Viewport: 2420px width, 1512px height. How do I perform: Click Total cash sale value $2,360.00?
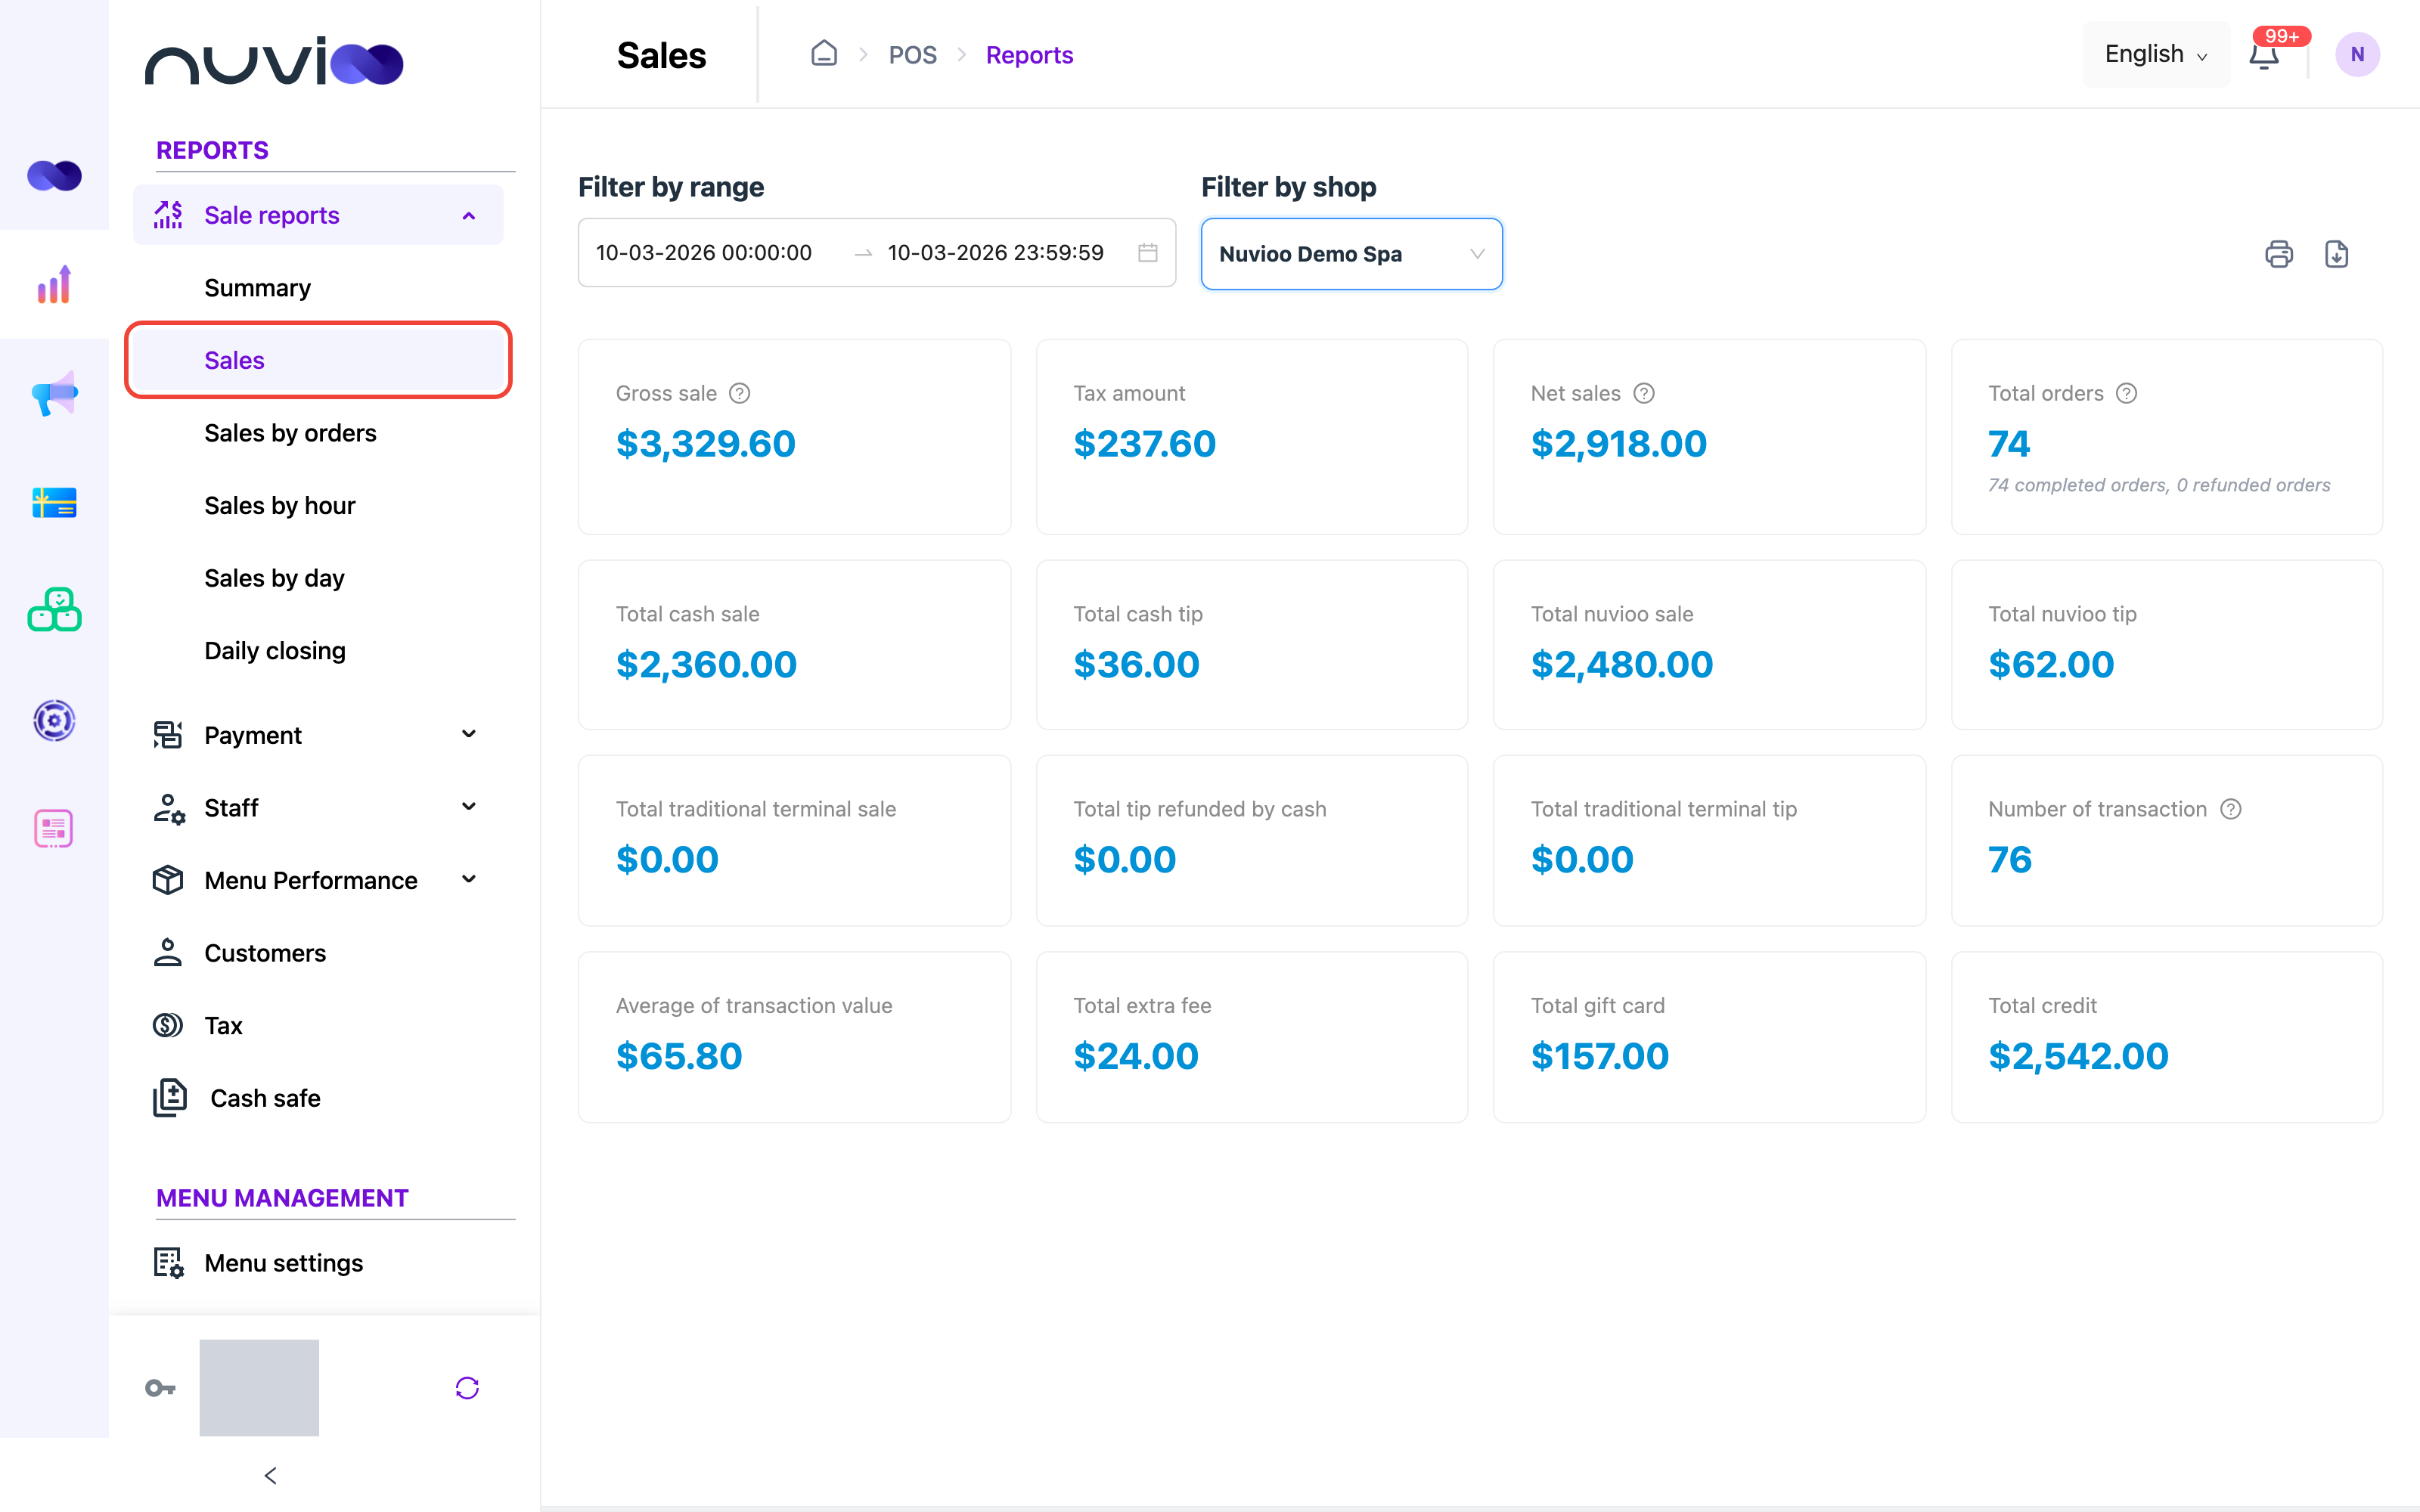pos(706,665)
